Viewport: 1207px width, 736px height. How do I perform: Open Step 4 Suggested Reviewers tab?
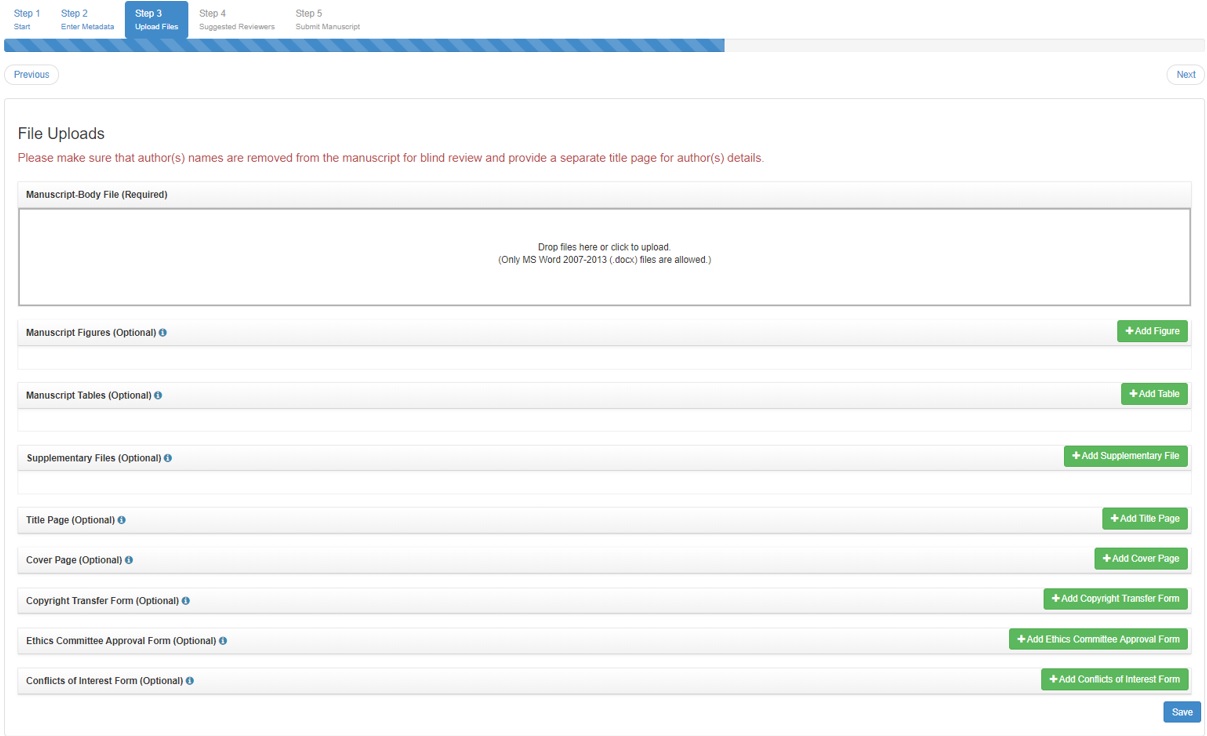point(236,19)
